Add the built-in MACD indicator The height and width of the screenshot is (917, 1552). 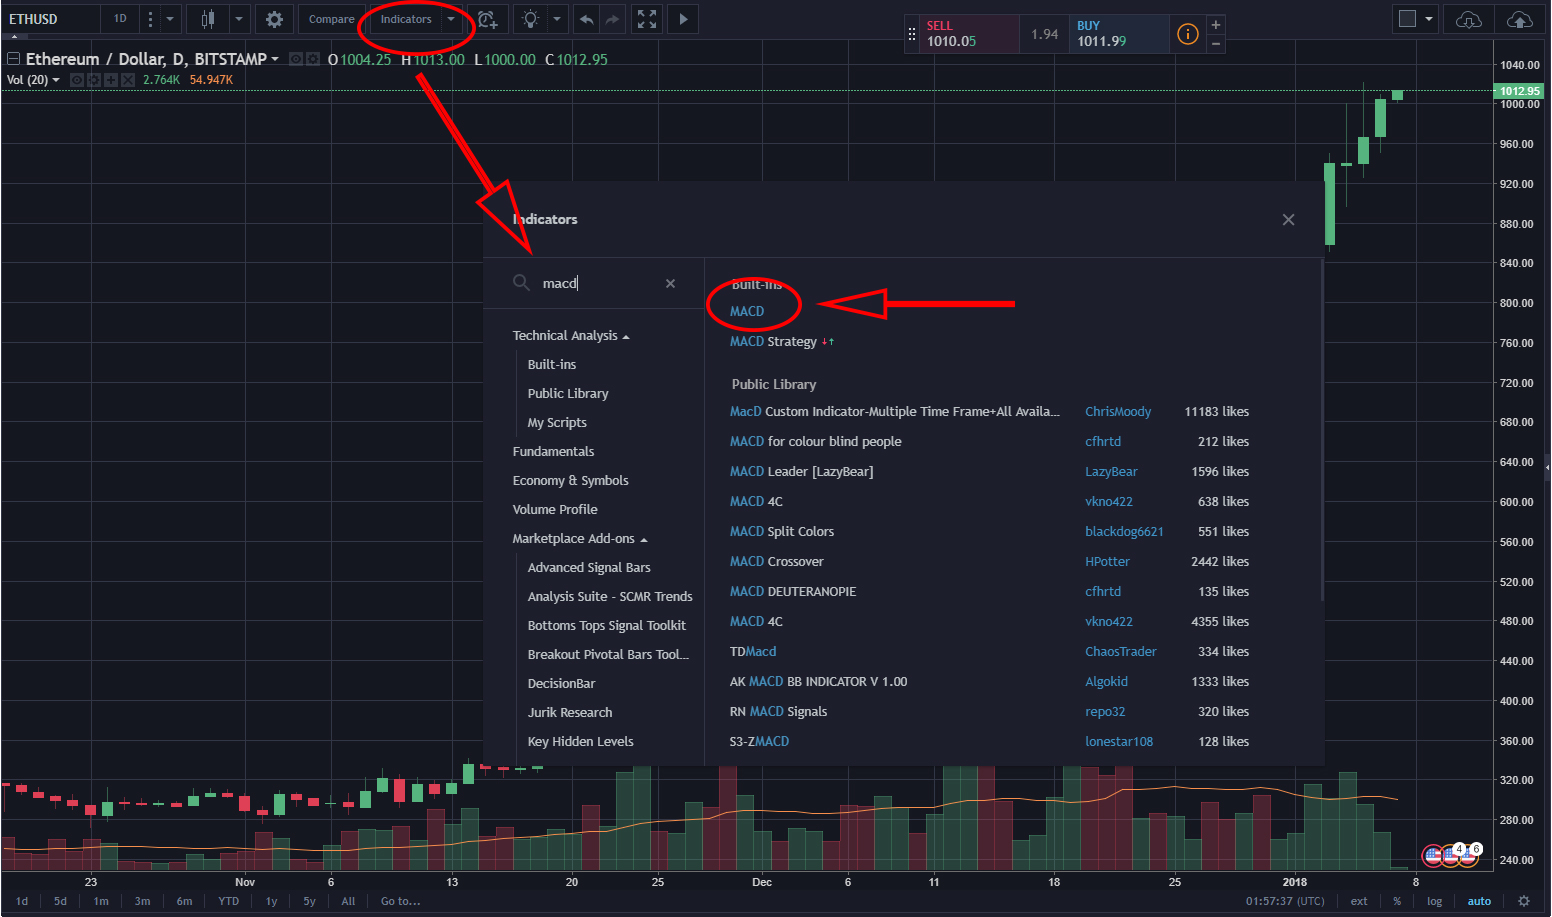coord(747,312)
